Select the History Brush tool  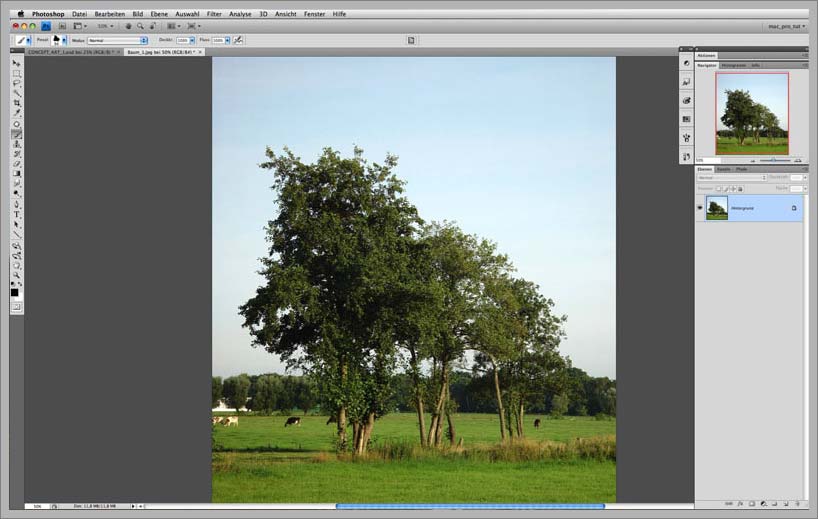[17, 154]
